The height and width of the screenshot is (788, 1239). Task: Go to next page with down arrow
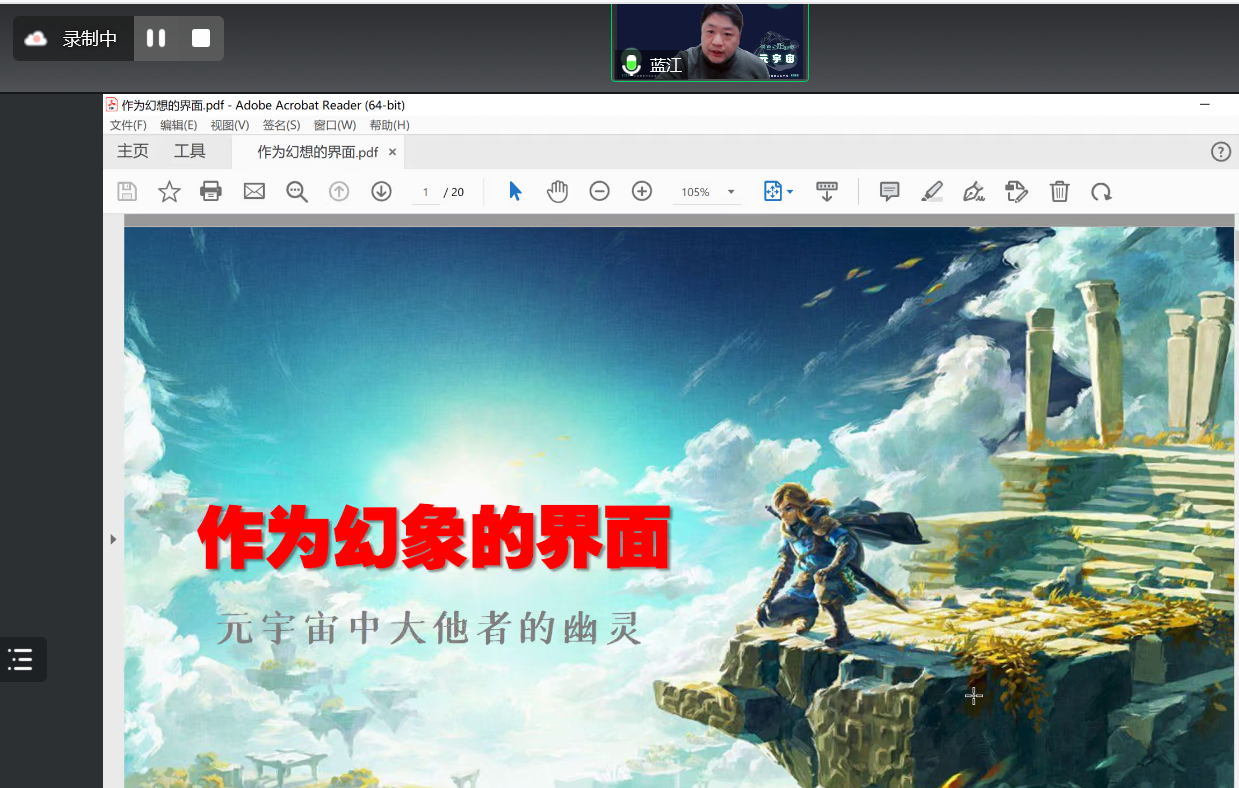381,191
